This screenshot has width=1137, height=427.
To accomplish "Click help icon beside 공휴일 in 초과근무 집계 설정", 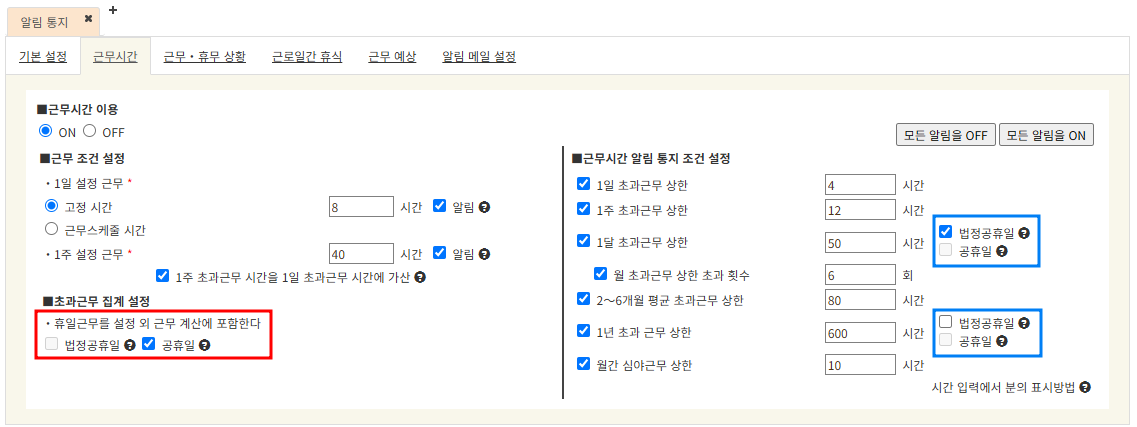I will pos(204,345).
